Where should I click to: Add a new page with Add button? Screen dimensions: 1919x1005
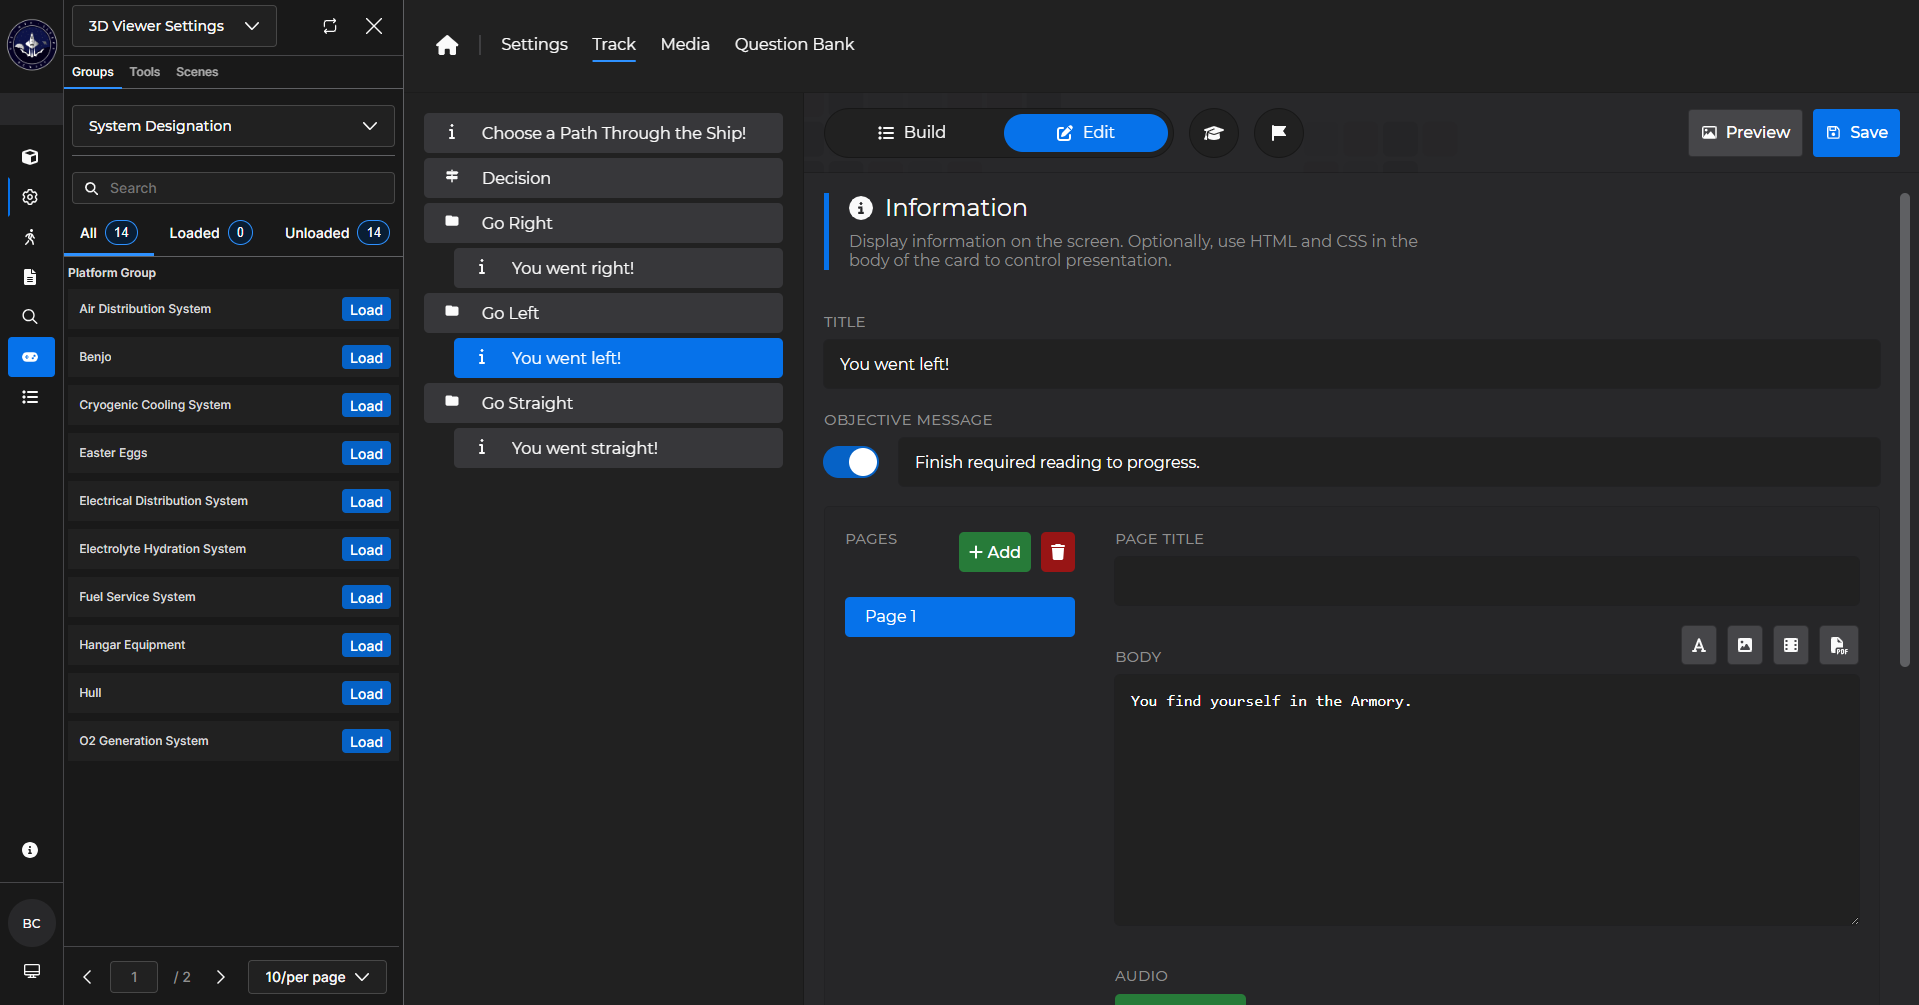pyautogui.click(x=995, y=552)
